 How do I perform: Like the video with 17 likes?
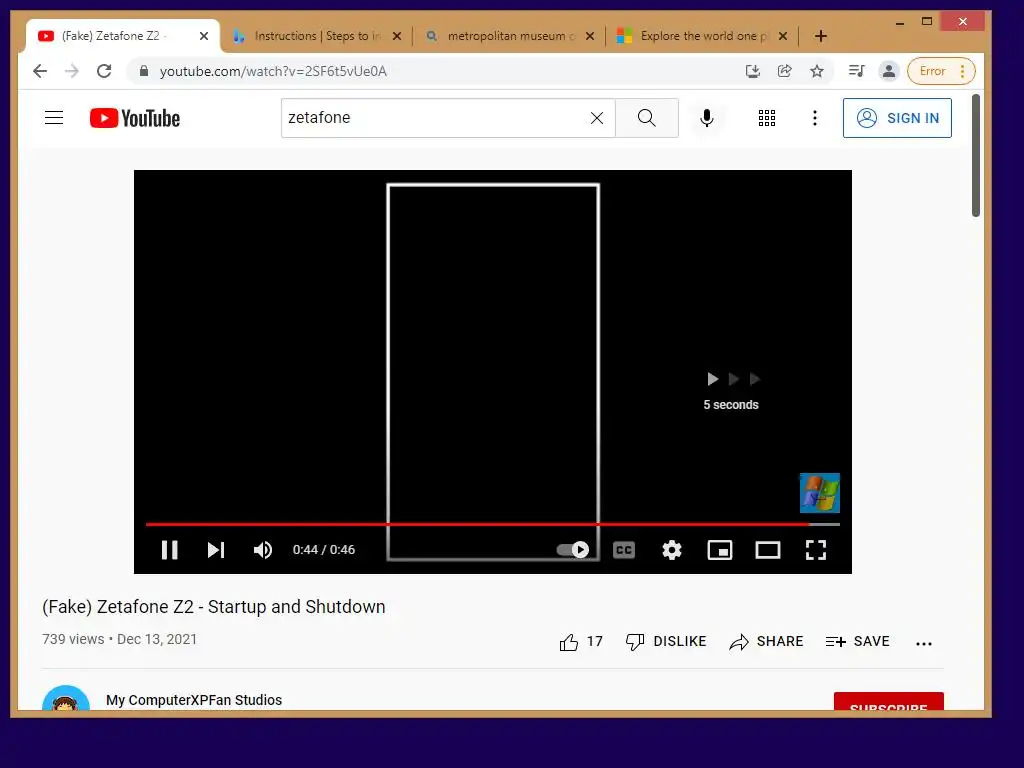(581, 642)
